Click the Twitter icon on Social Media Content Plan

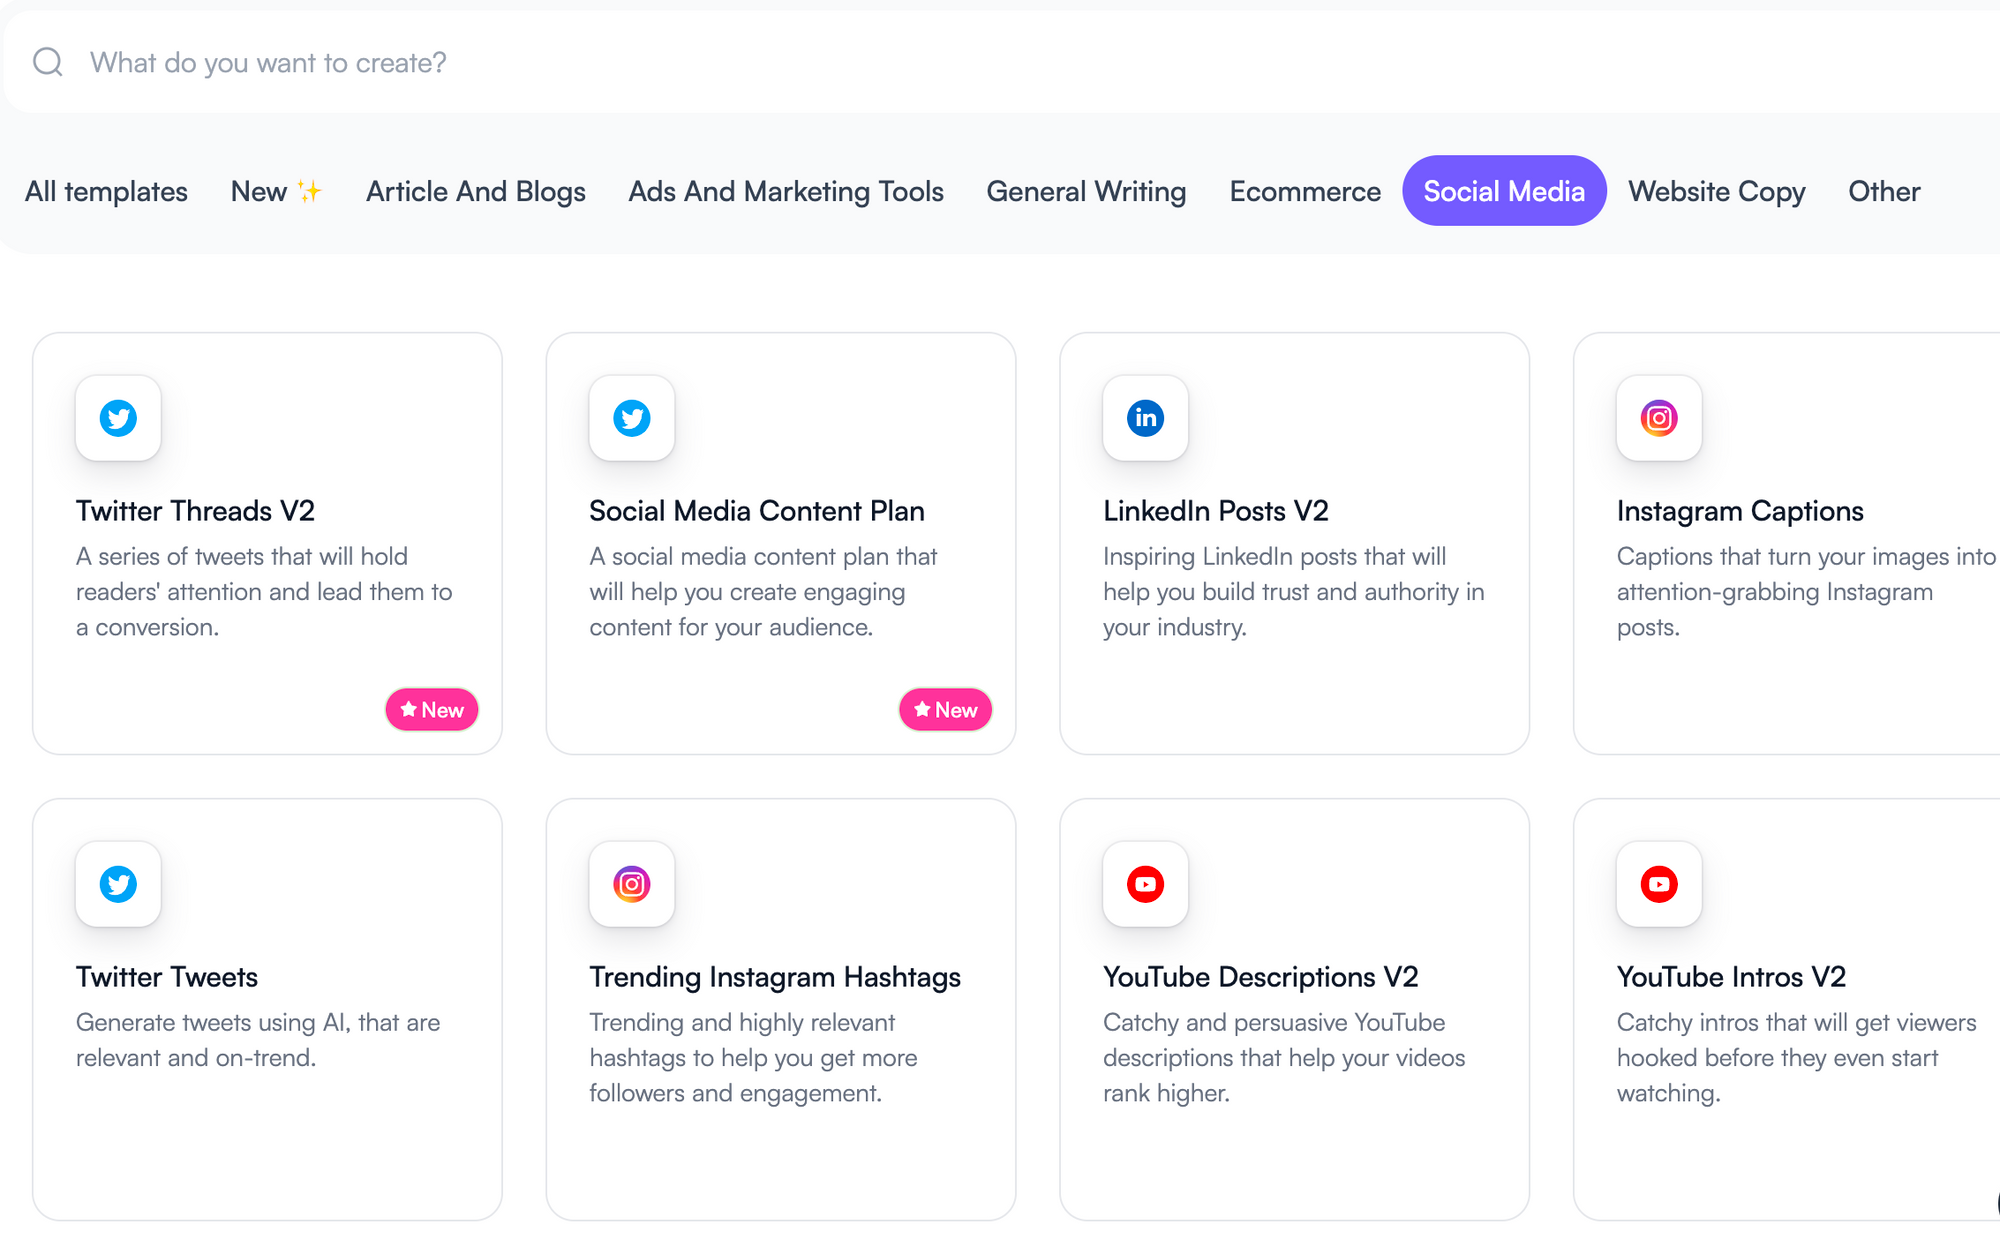(631, 419)
